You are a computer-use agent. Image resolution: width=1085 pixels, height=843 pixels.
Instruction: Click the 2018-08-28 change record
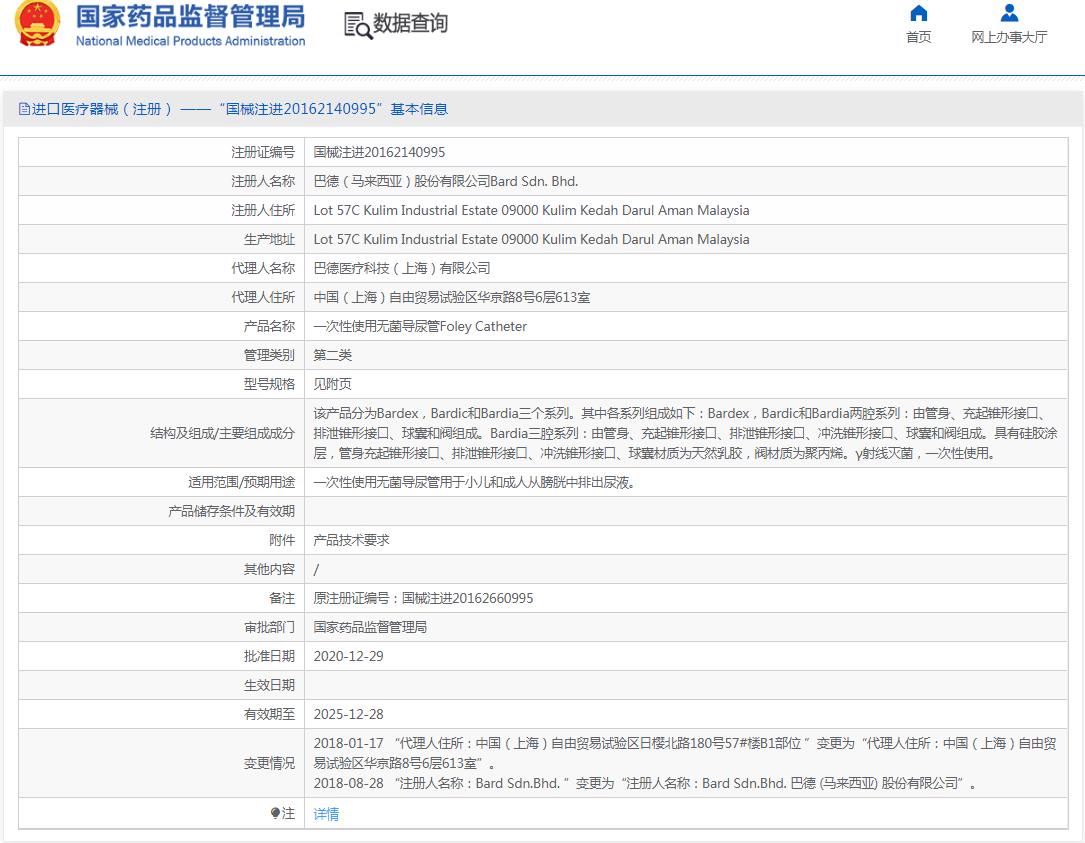point(645,783)
